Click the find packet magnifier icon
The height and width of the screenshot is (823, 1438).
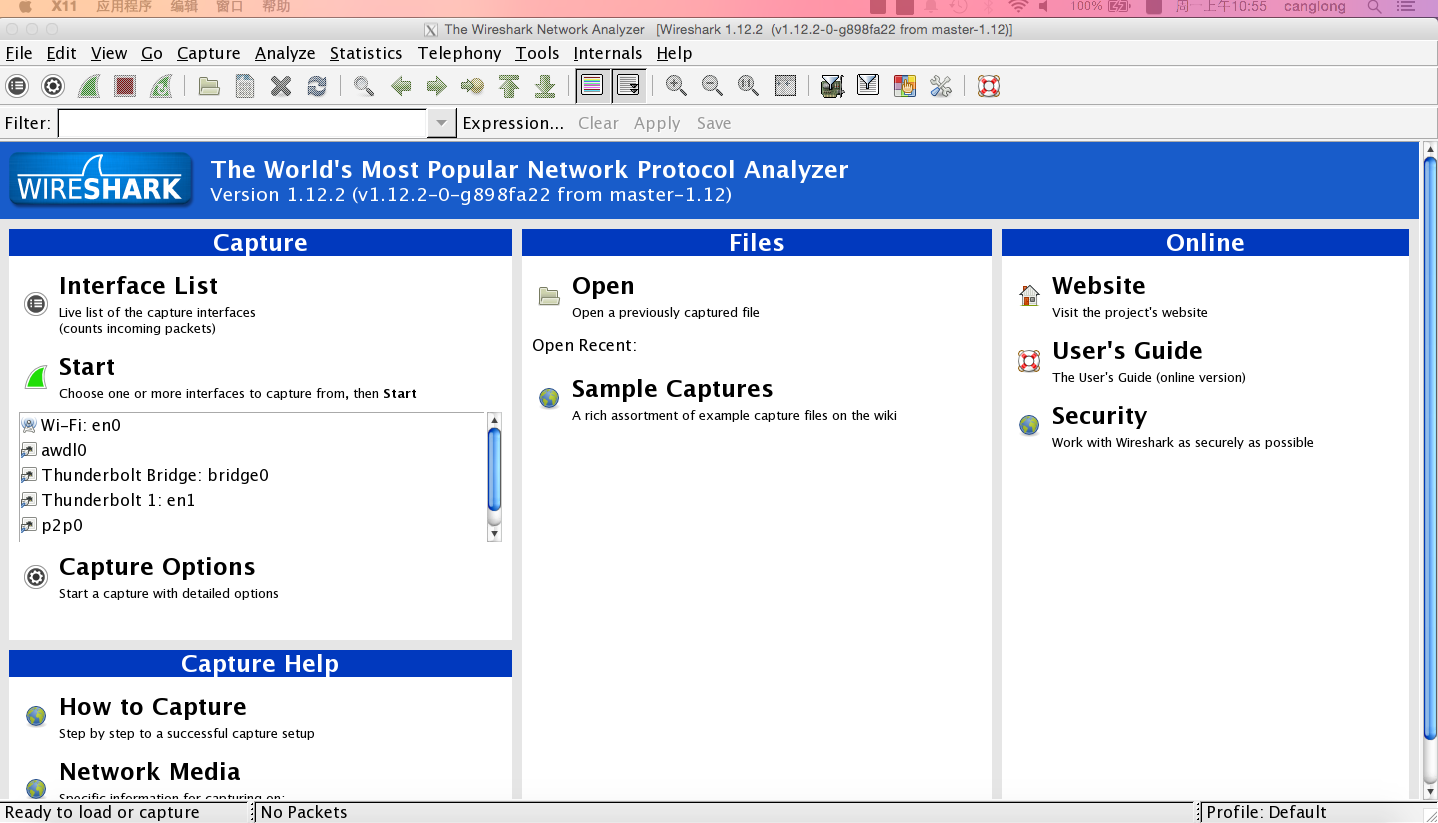[x=364, y=87]
